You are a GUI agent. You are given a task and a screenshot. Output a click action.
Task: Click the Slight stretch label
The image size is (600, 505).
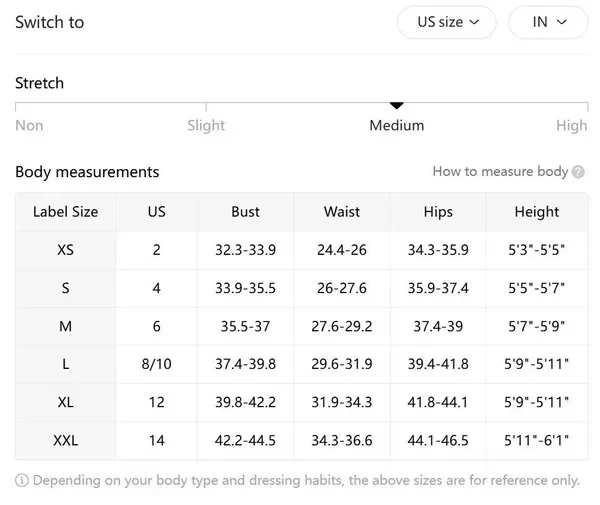tap(206, 126)
